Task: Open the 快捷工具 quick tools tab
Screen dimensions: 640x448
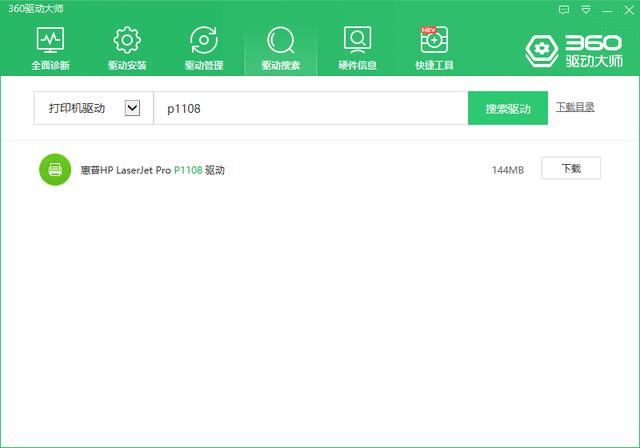Action: pos(434,49)
